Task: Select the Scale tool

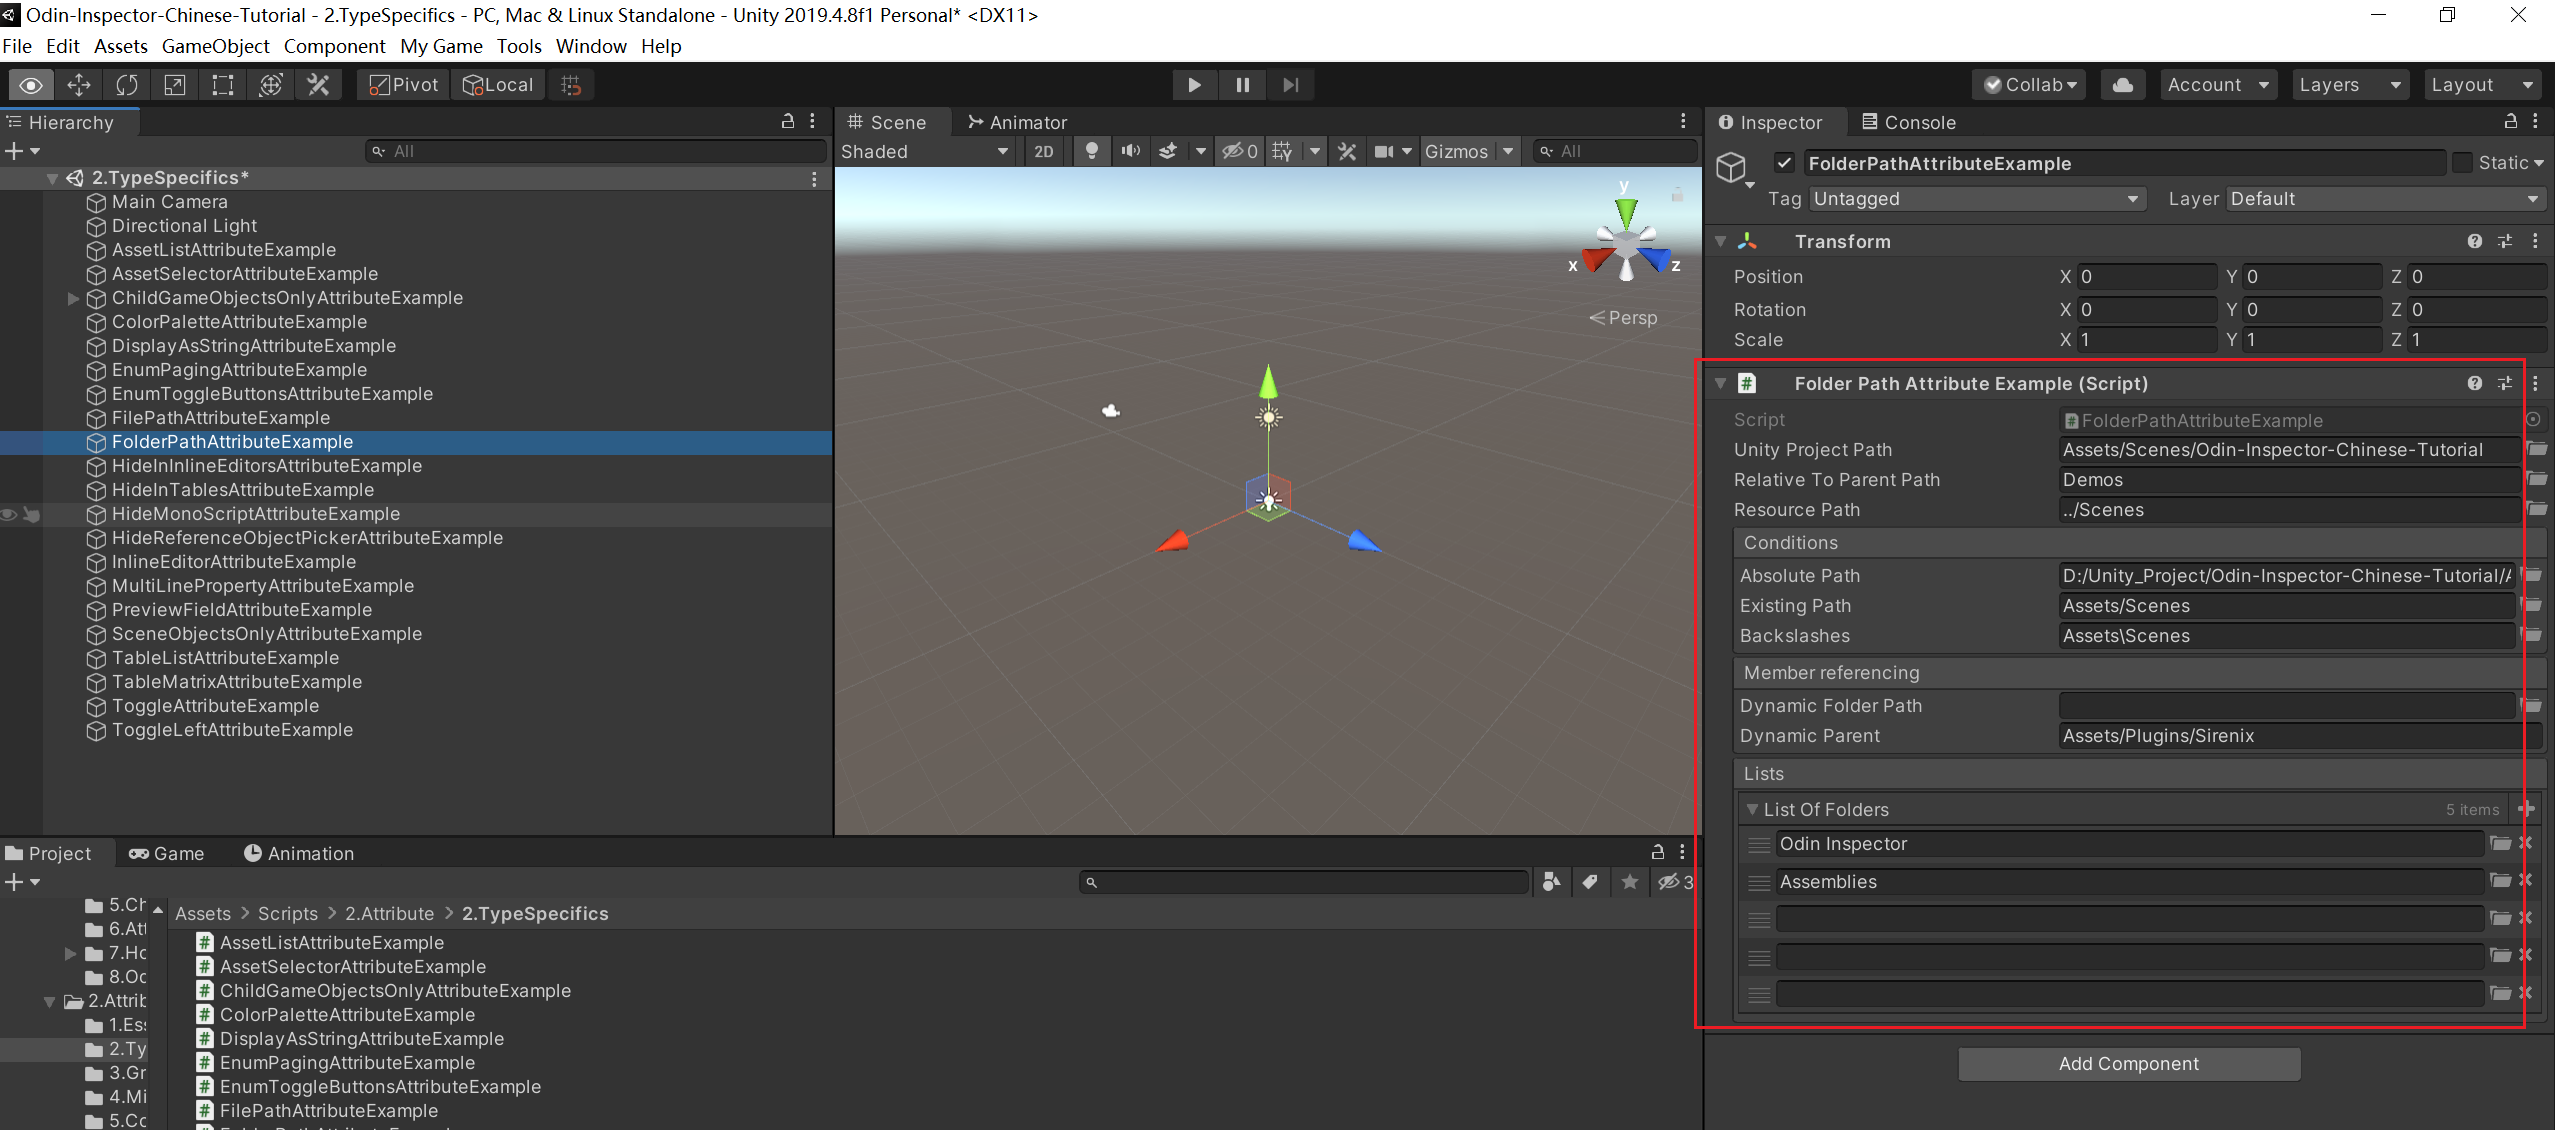Action: click(175, 85)
